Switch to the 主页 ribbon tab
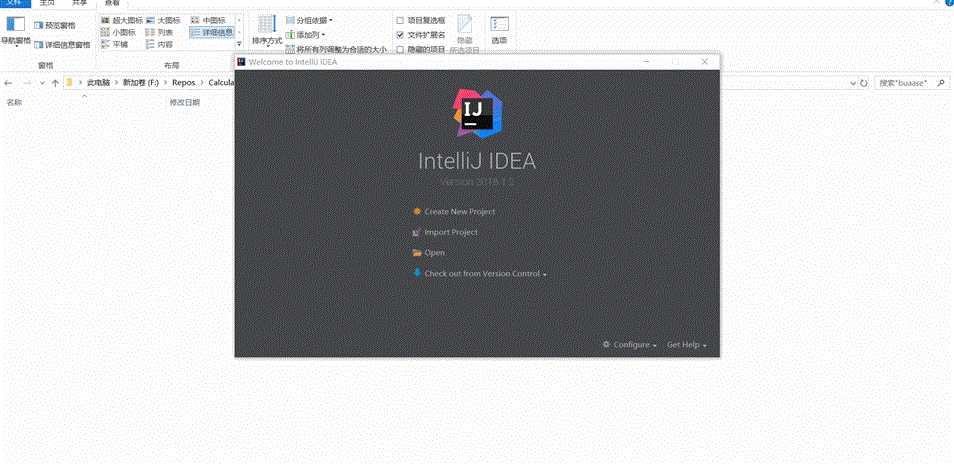Image resolution: width=954 pixels, height=465 pixels. click(47, 3)
